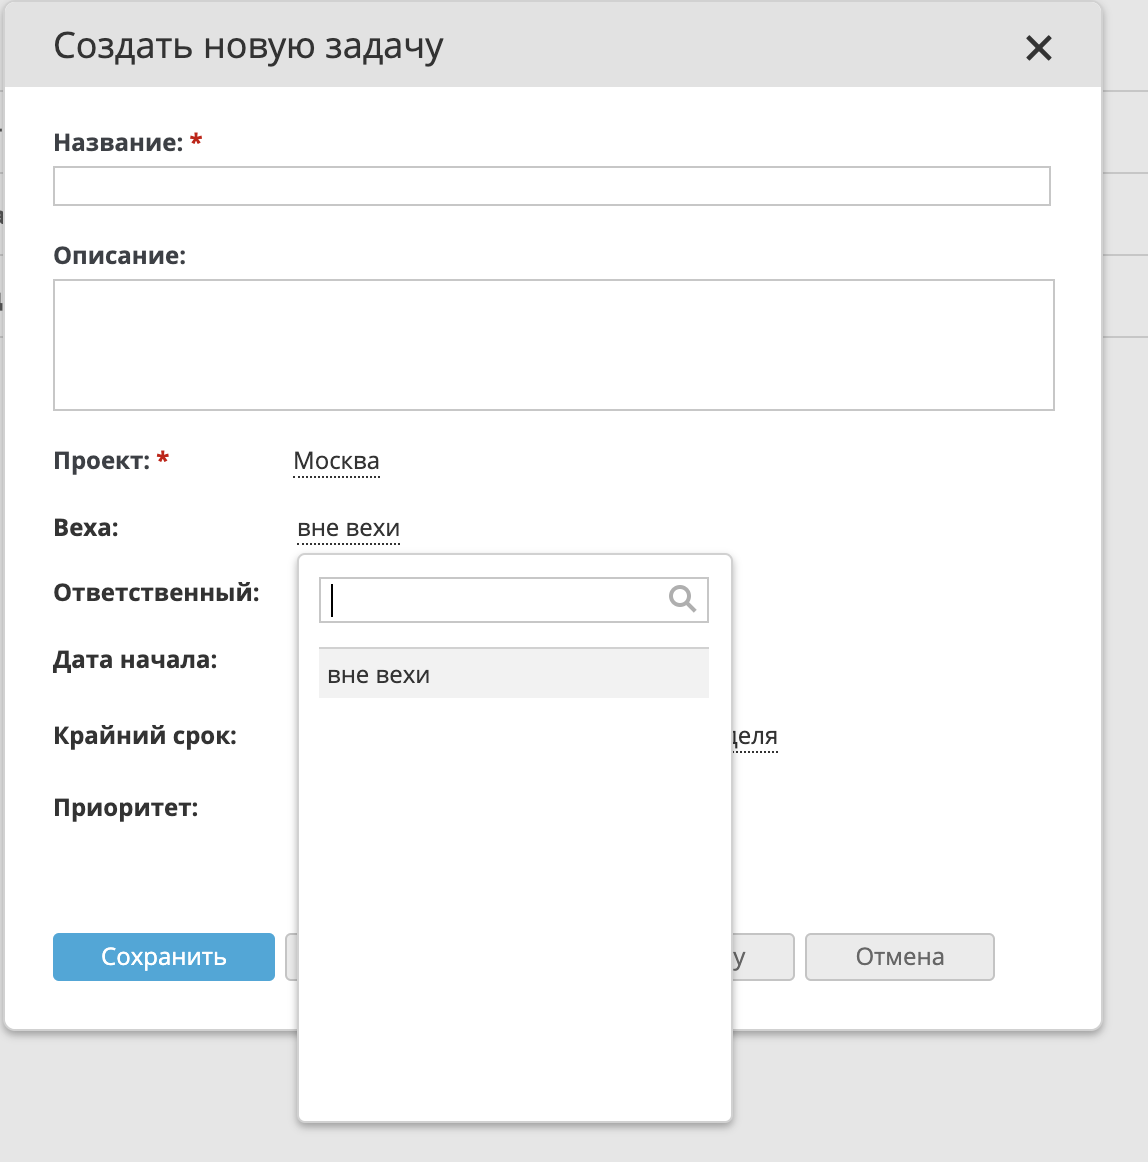Click the Название field label
The width and height of the screenshot is (1148, 1162).
tap(118, 143)
